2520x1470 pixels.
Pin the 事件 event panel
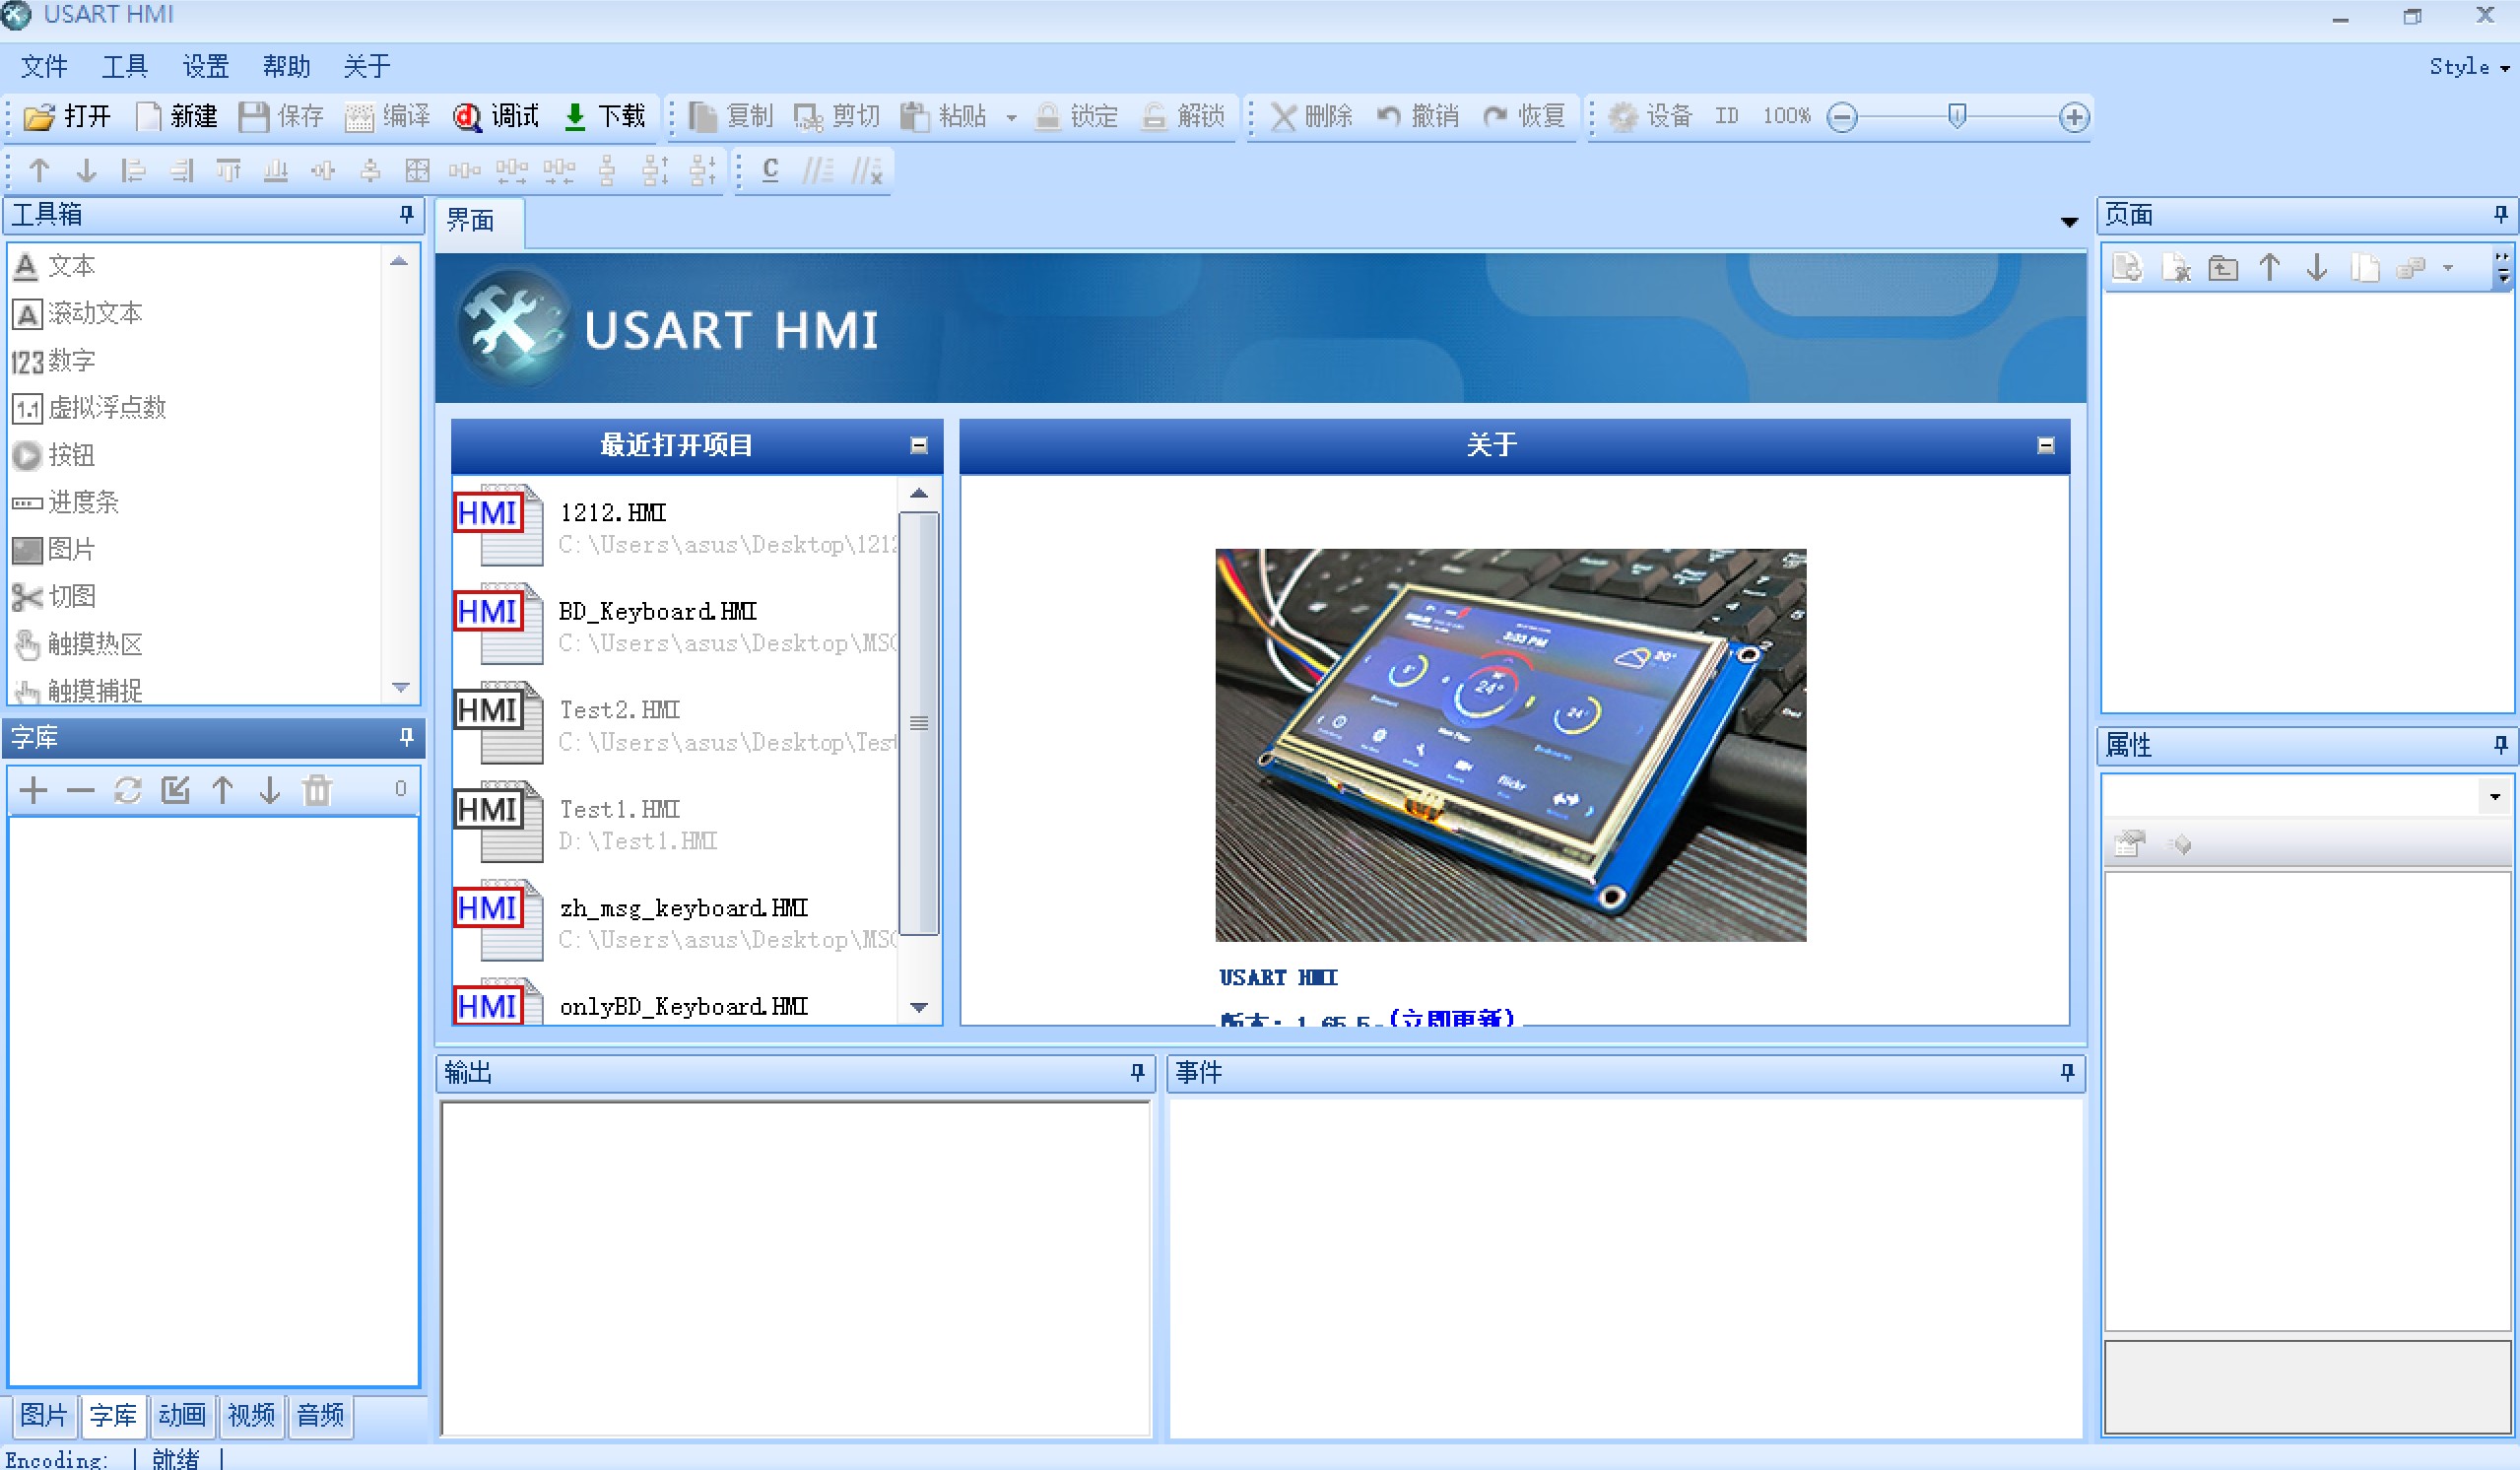pyautogui.click(x=2067, y=1072)
